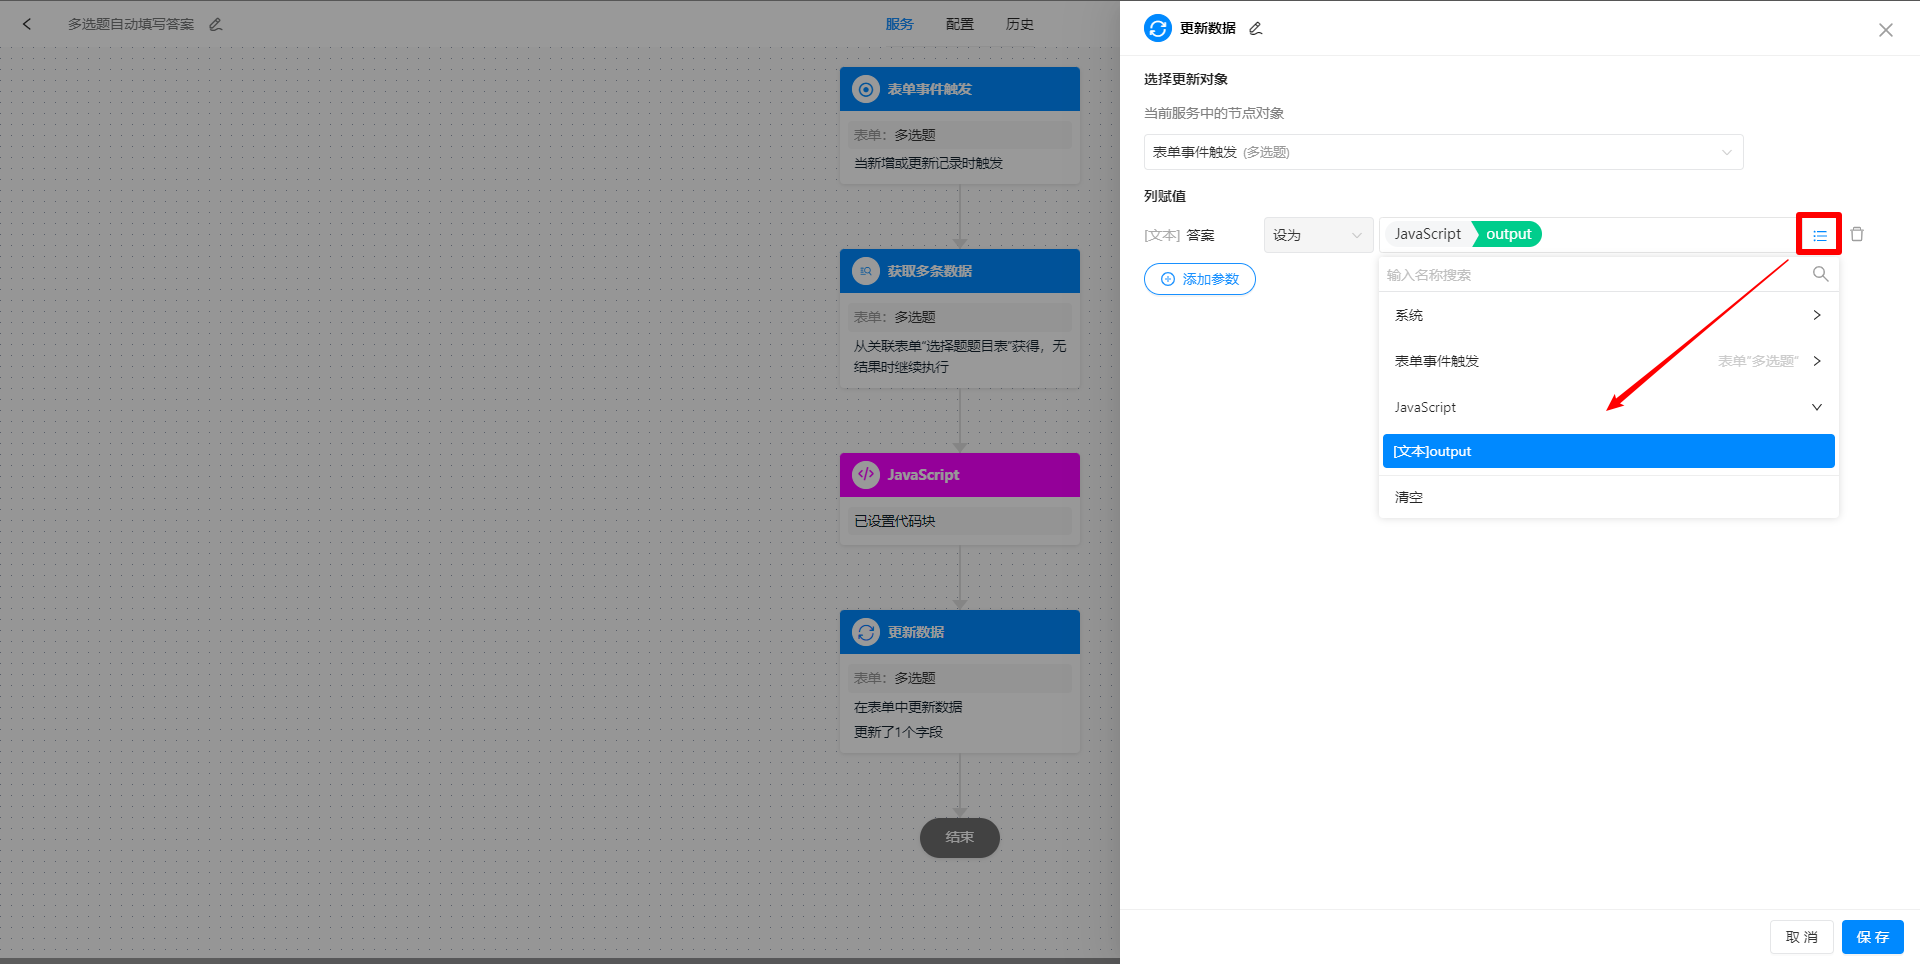Switch to the 配置 tab

[959, 23]
